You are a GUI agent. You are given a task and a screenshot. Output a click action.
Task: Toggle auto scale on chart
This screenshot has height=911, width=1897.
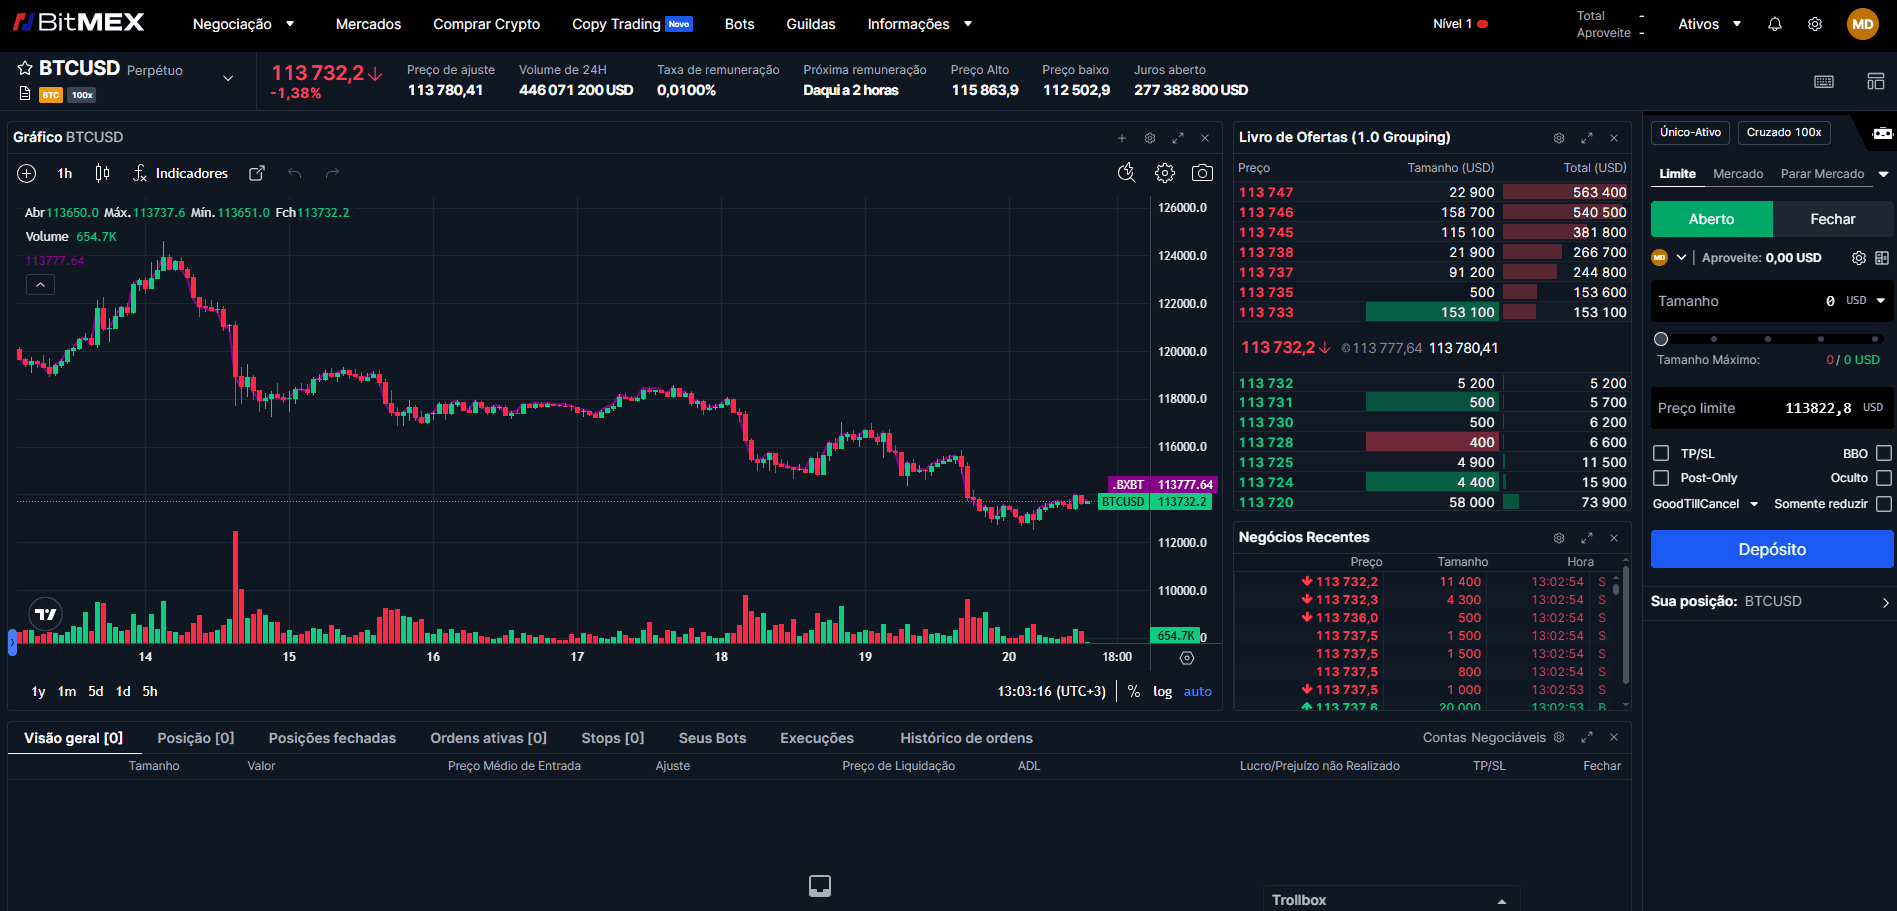[x=1197, y=691]
